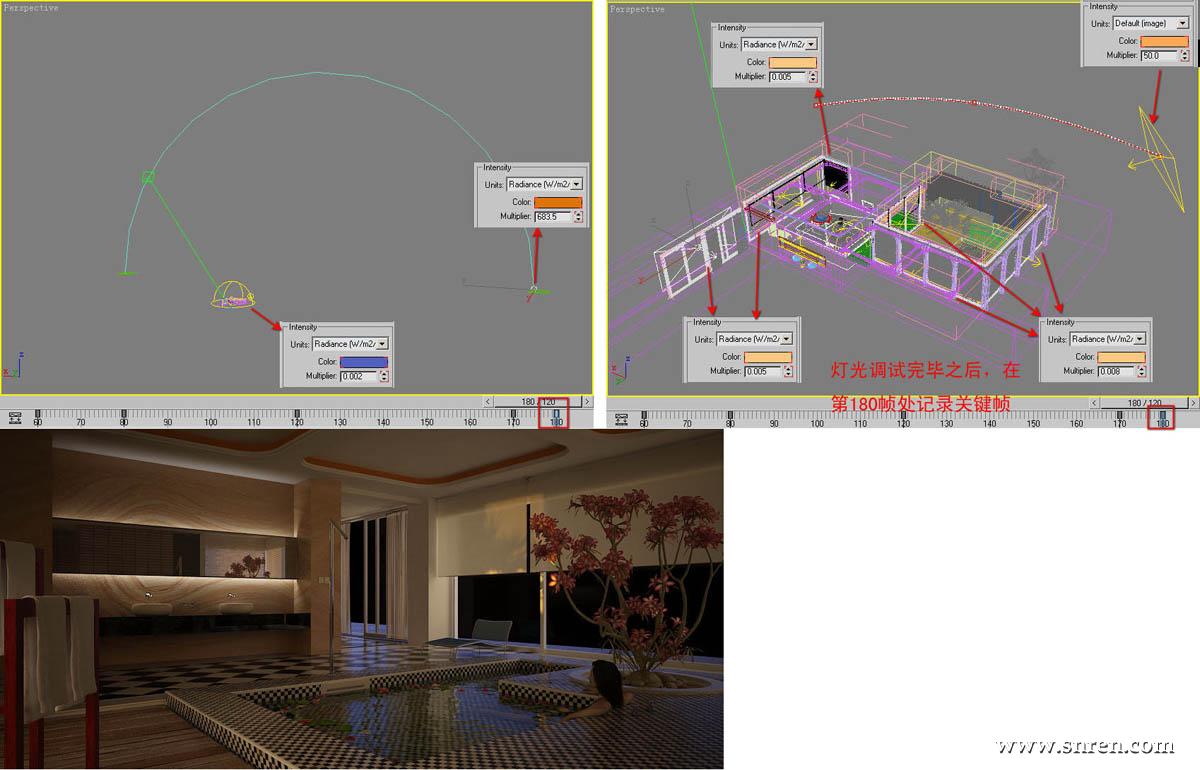
Task: Open Units dropdown in the upper 0.005 panel
Action: pyautogui.click(x=779, y=44)
